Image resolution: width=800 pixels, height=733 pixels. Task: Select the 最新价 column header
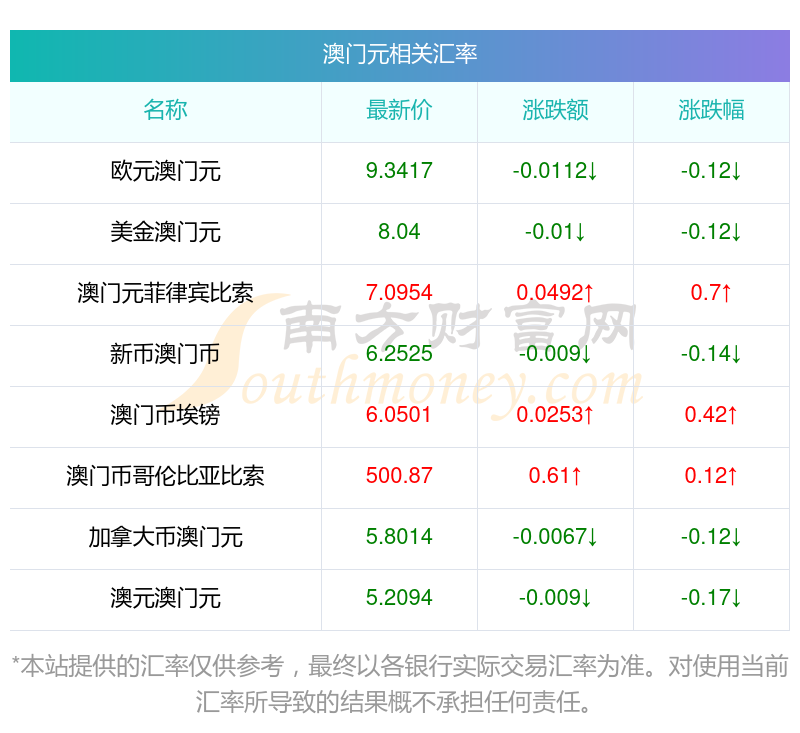point(399,110)
